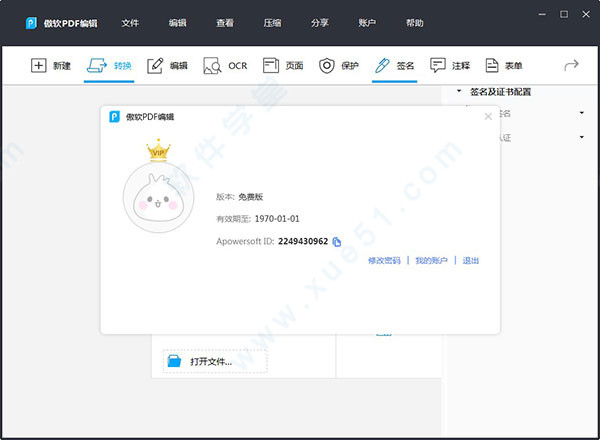The image size is (600, 440).
Task: Open the 压缩 menu
Action: click(x=272, y=23)
